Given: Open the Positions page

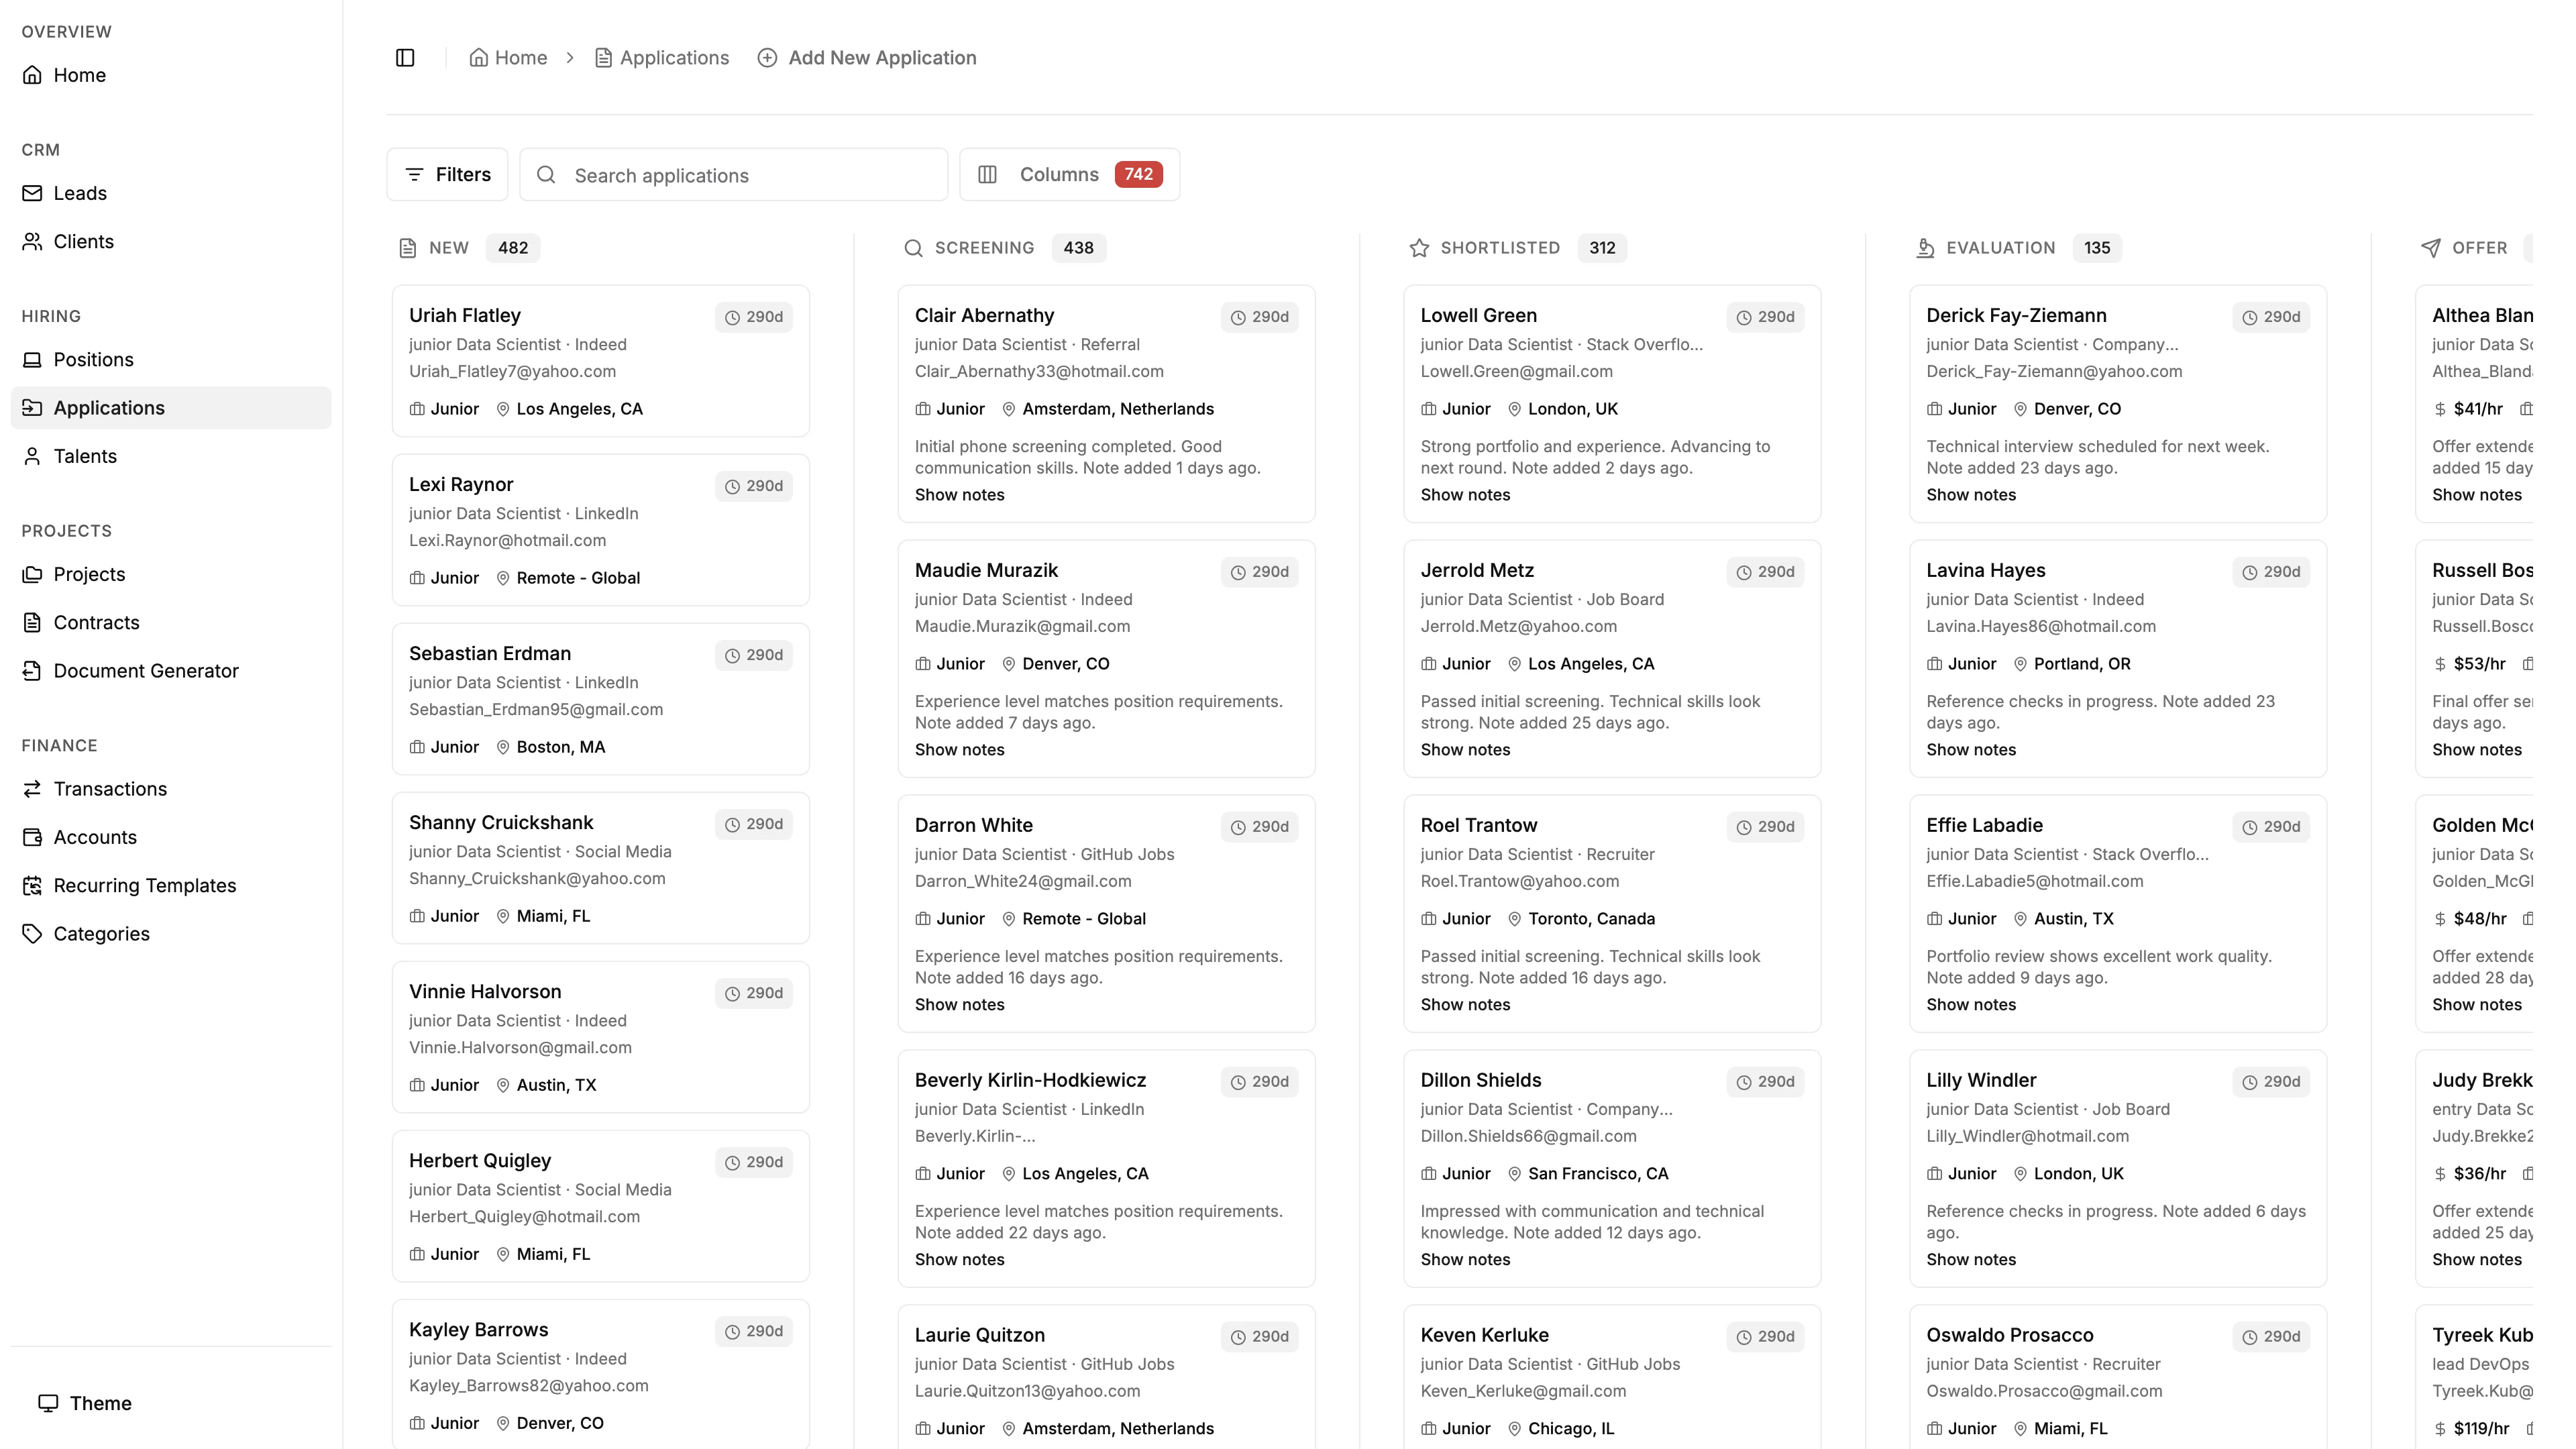Looking at the screenshot, I should (171, 359).
